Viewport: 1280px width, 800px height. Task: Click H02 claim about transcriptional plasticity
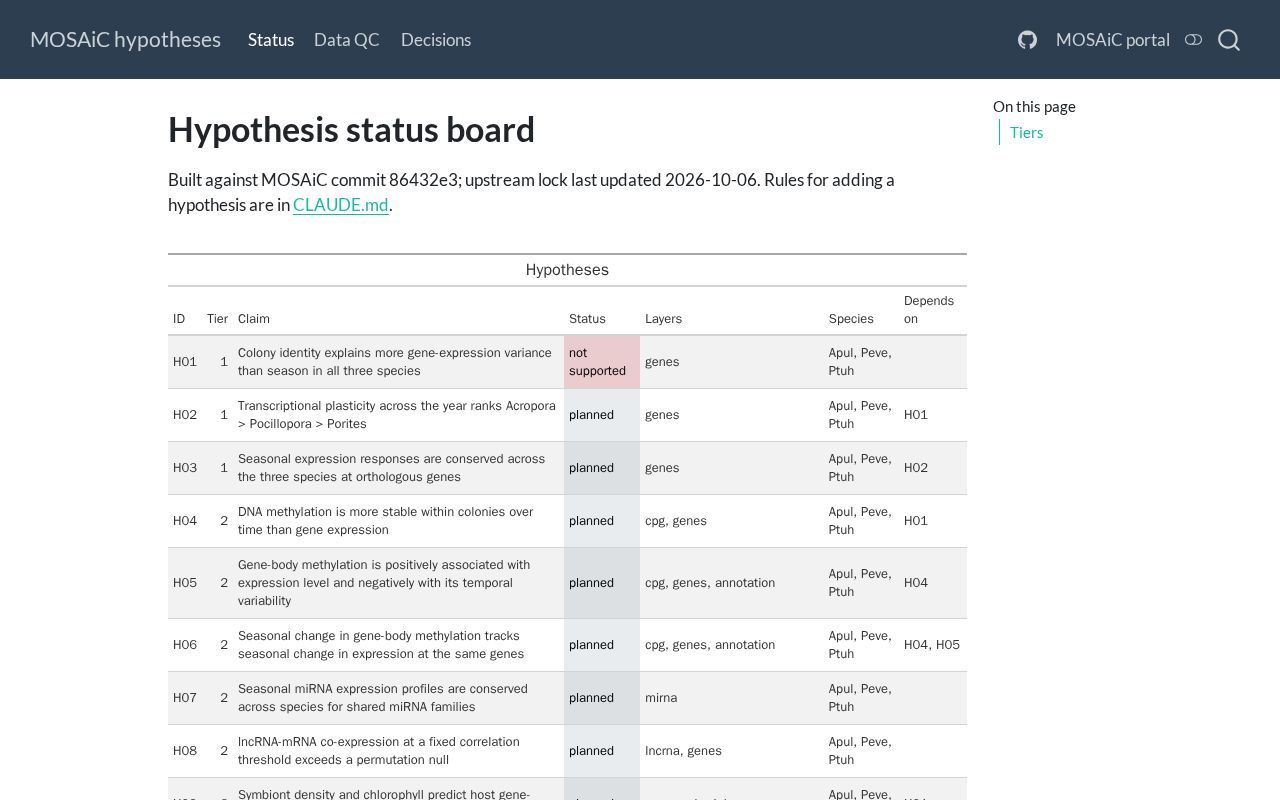(397, 415)
